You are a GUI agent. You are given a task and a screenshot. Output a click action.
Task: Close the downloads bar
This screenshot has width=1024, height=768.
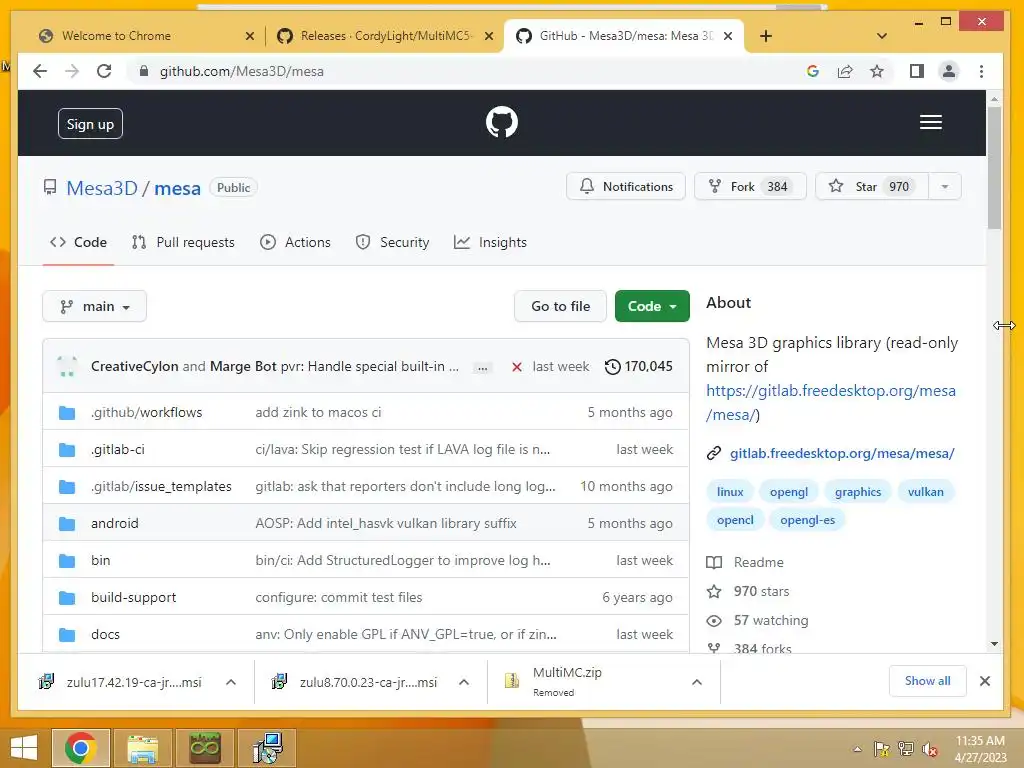(985, 681)
